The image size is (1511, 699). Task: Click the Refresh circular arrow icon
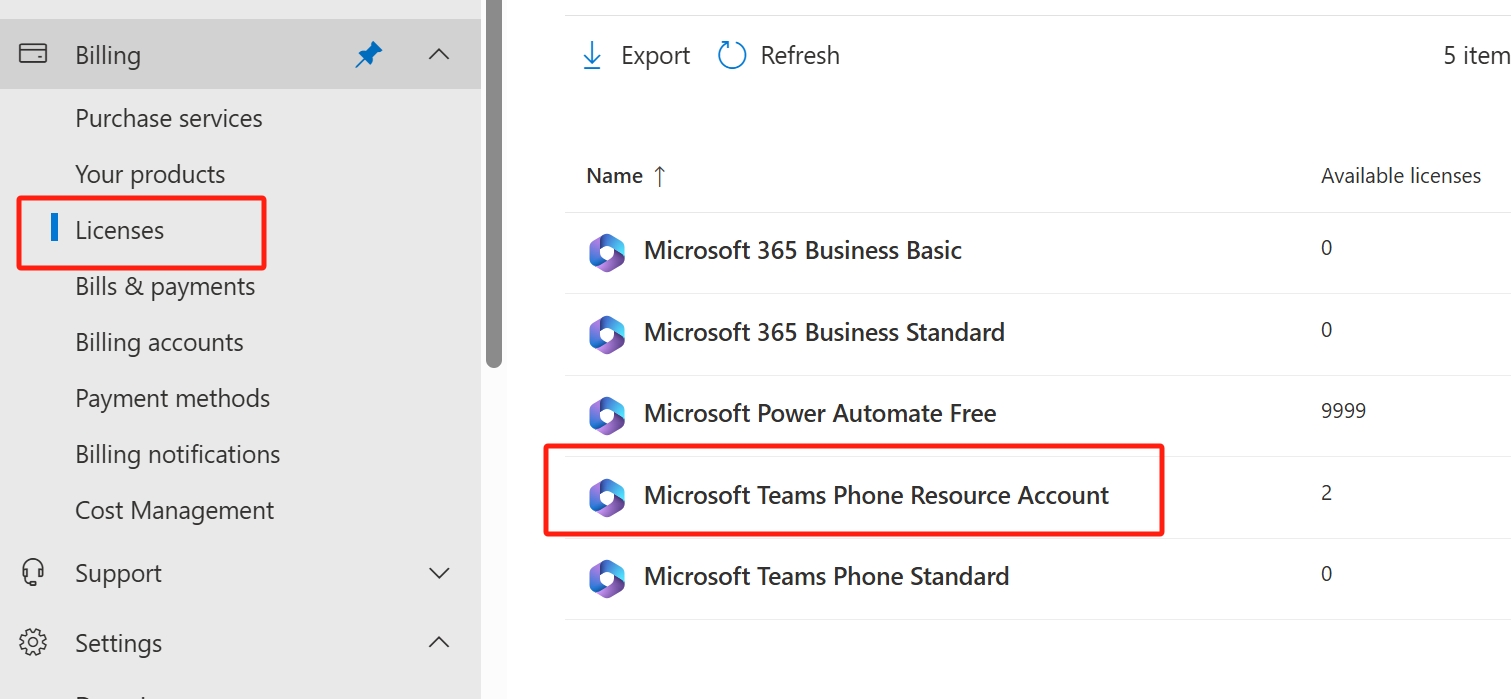point(732,55)
